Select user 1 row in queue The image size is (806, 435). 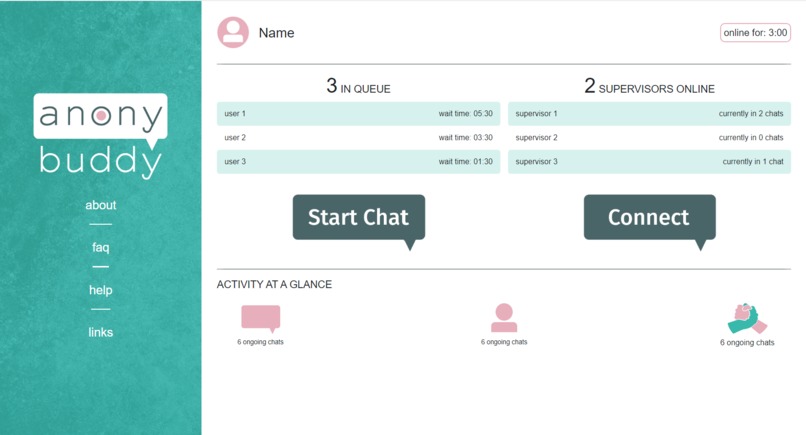(358, 114)
